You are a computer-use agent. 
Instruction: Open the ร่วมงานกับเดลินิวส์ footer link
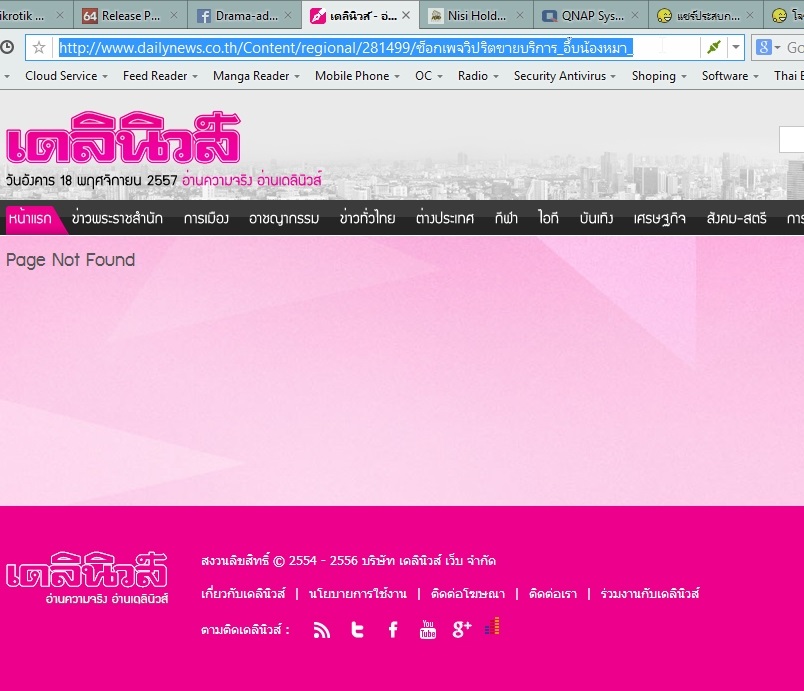[x=650, y=594]
